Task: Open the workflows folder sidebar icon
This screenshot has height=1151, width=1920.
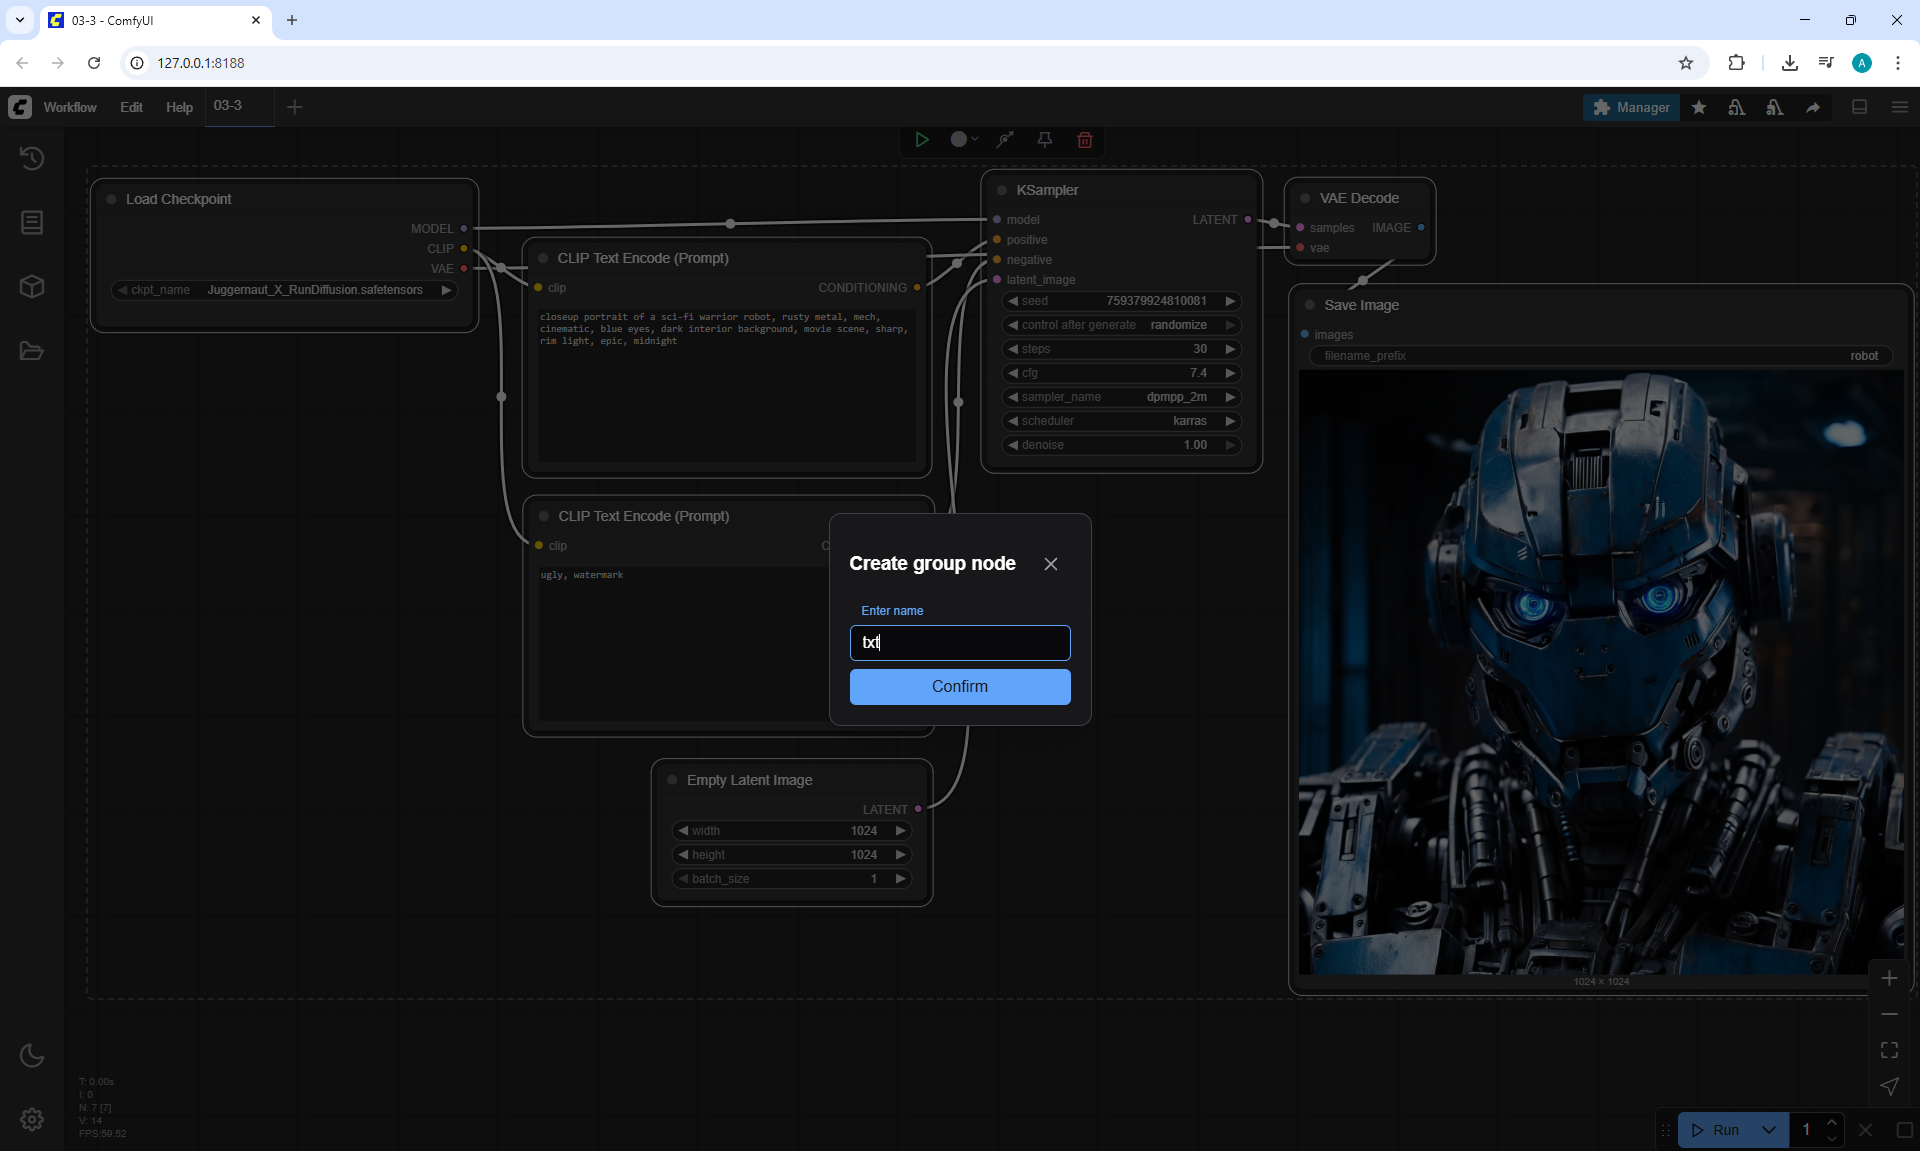Action: pyautogui.click(x=32, y=351)
